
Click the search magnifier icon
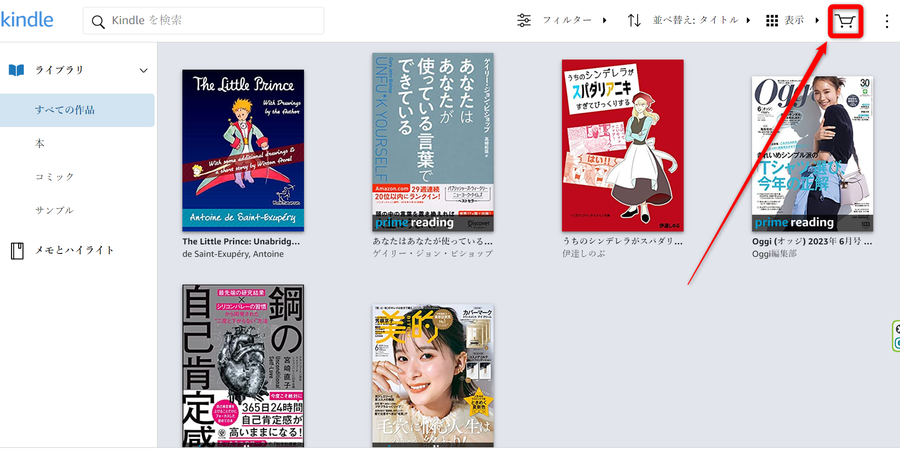pos(98,22)
